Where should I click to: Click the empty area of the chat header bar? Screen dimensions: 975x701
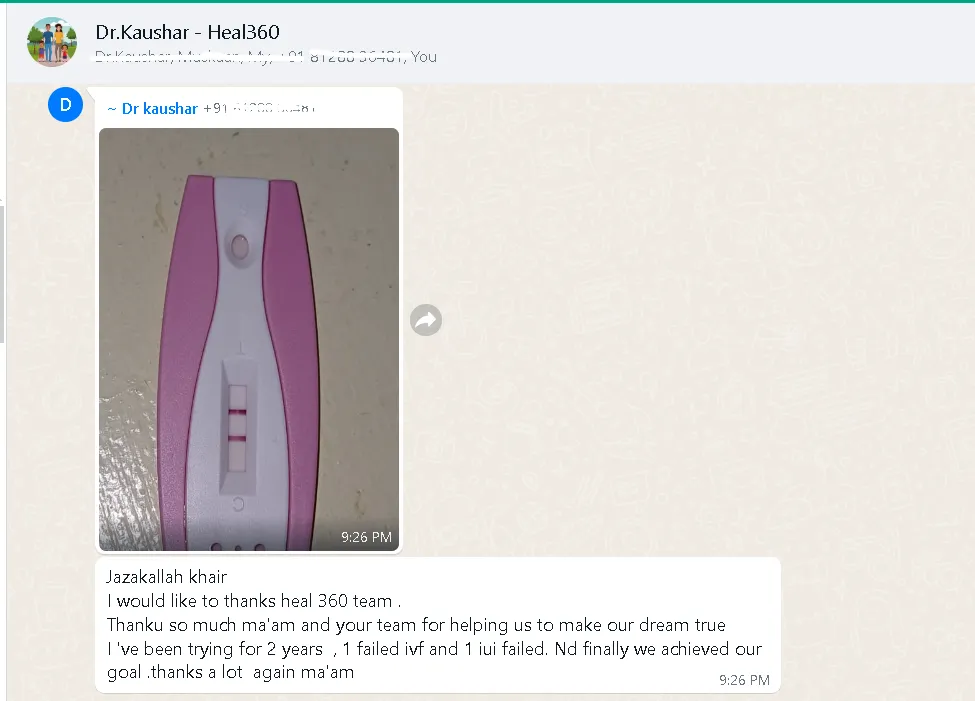(x=684, y=42)
